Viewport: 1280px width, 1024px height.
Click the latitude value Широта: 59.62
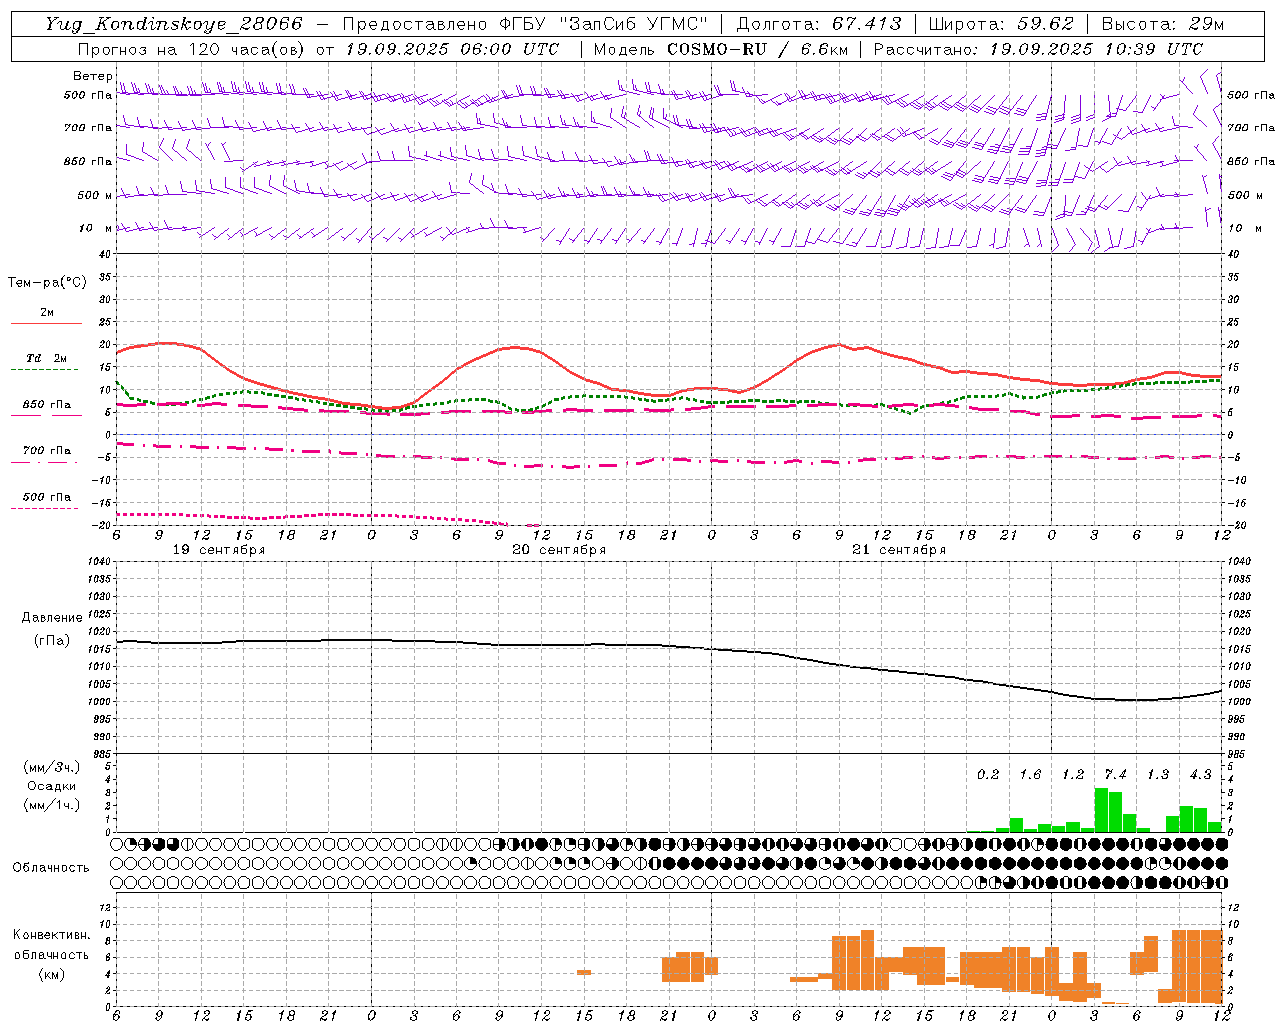click(x=1001, y=24)
